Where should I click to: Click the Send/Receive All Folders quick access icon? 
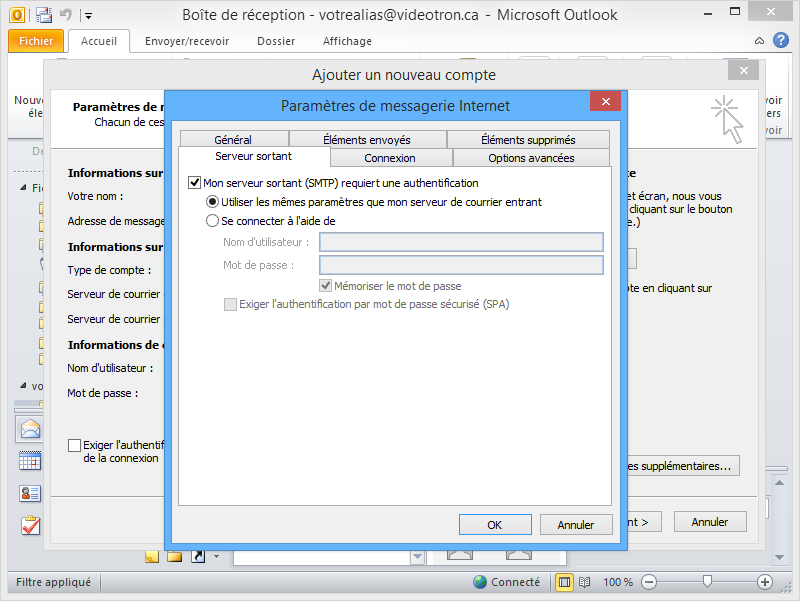pos(44,15)
